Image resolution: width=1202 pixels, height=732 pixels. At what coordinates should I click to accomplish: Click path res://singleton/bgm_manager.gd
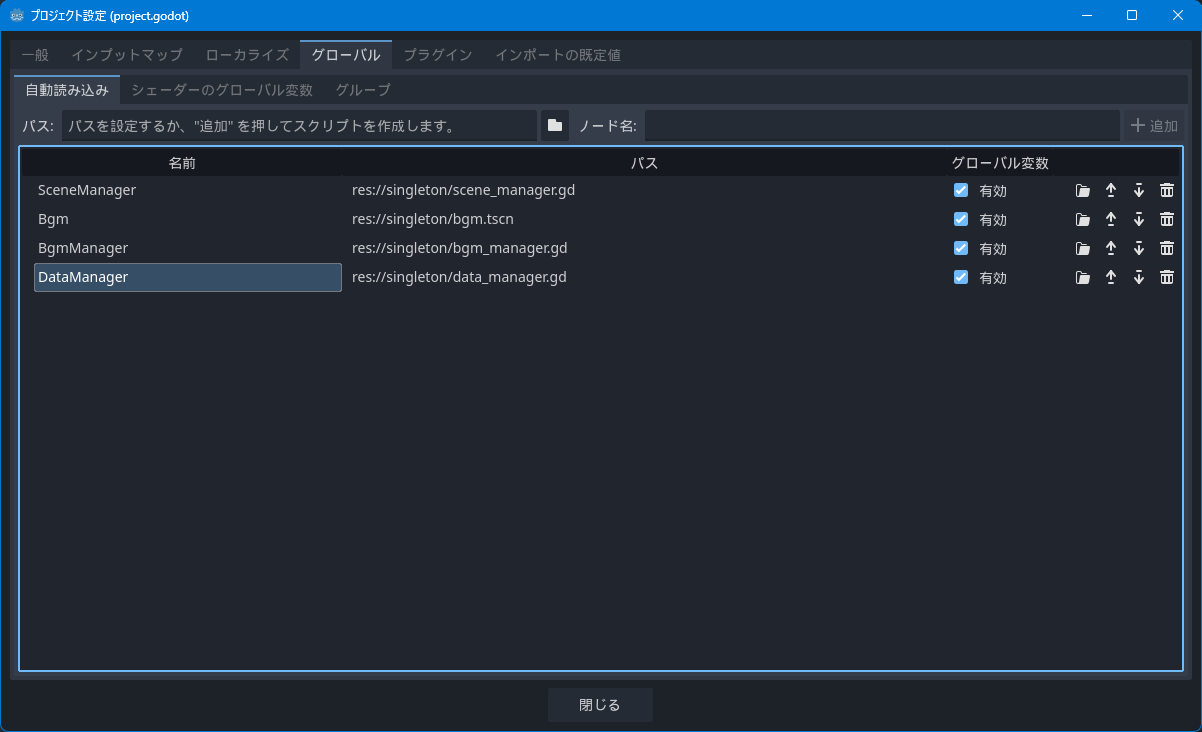(x=459, y=248)
